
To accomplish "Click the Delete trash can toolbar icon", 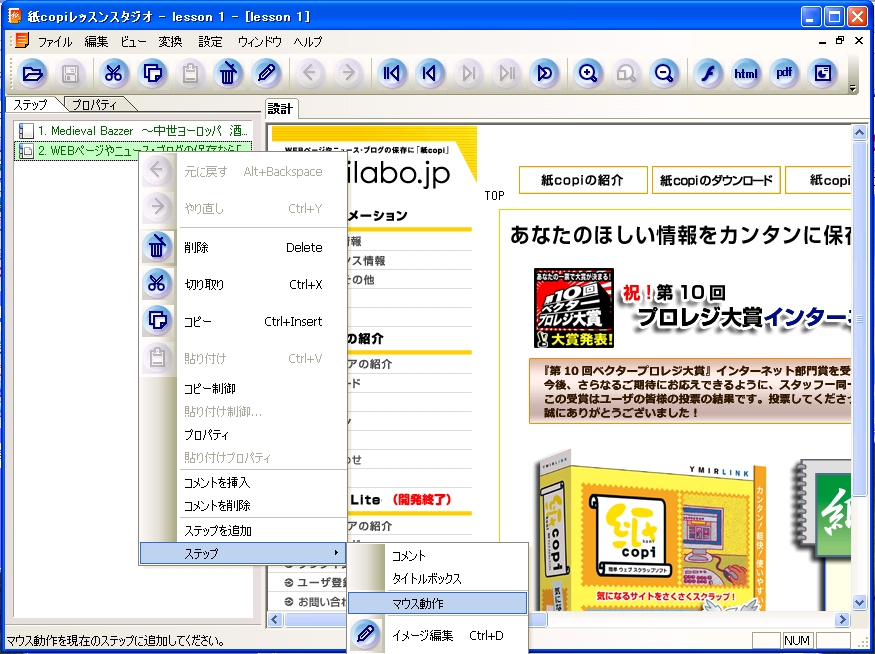I will pos(228,73).
